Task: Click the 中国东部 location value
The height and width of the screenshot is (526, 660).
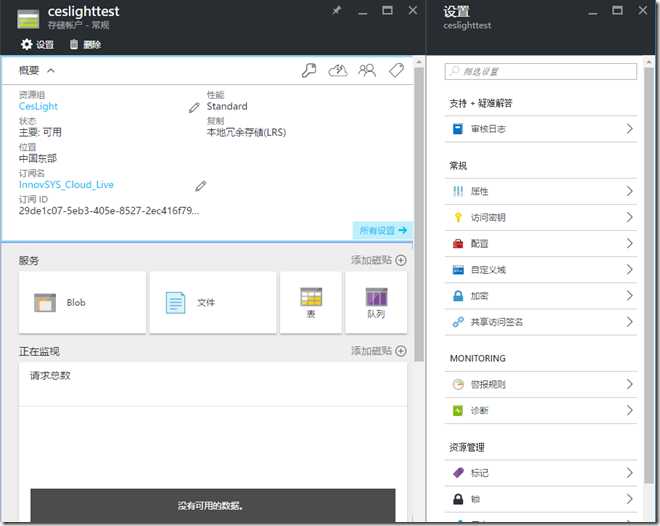Action: [38, 159]
